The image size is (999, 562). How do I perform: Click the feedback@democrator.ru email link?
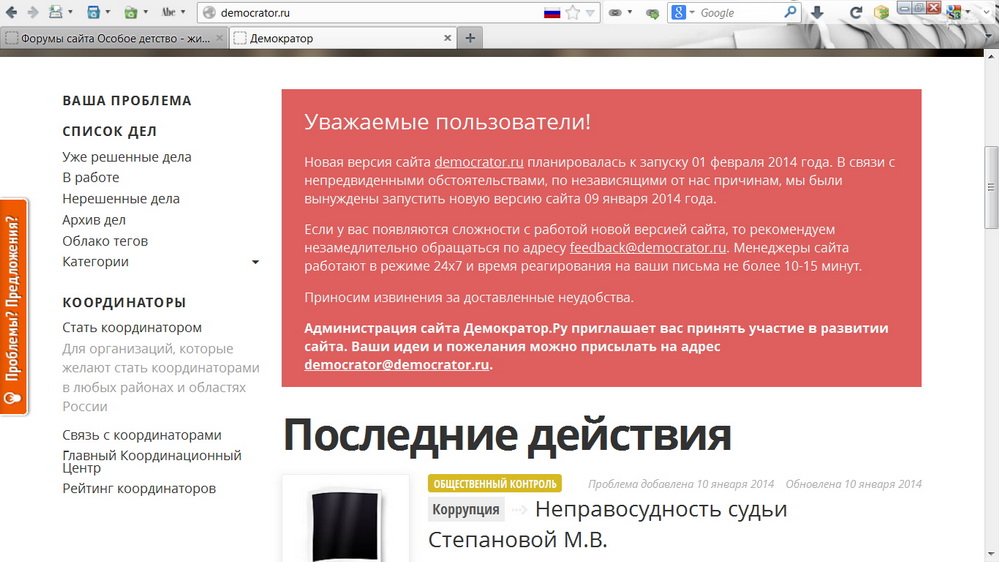[x=648, y=248]
